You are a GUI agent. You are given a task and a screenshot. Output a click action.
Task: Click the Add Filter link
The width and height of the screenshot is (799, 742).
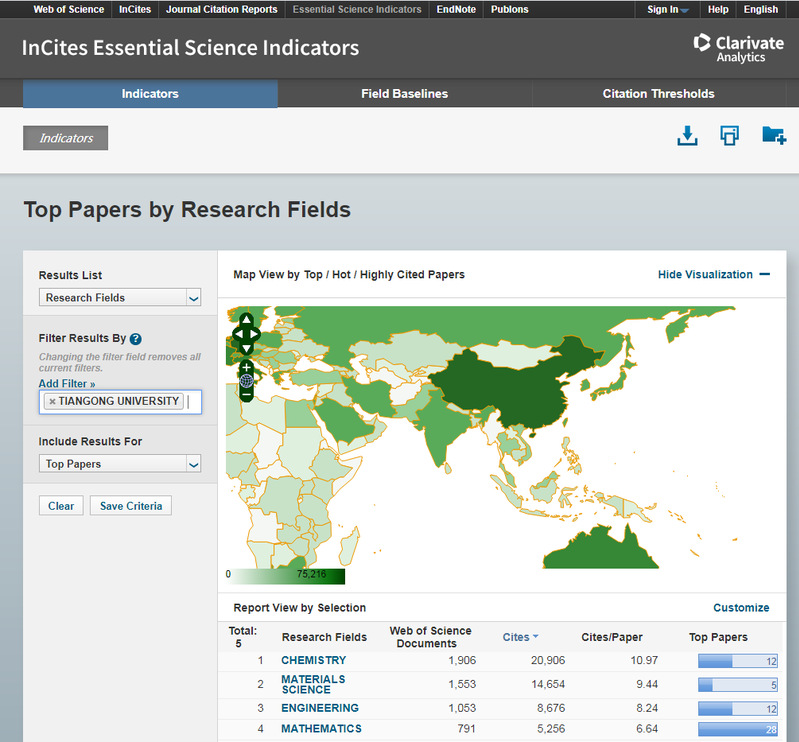(x=67, y=383)
